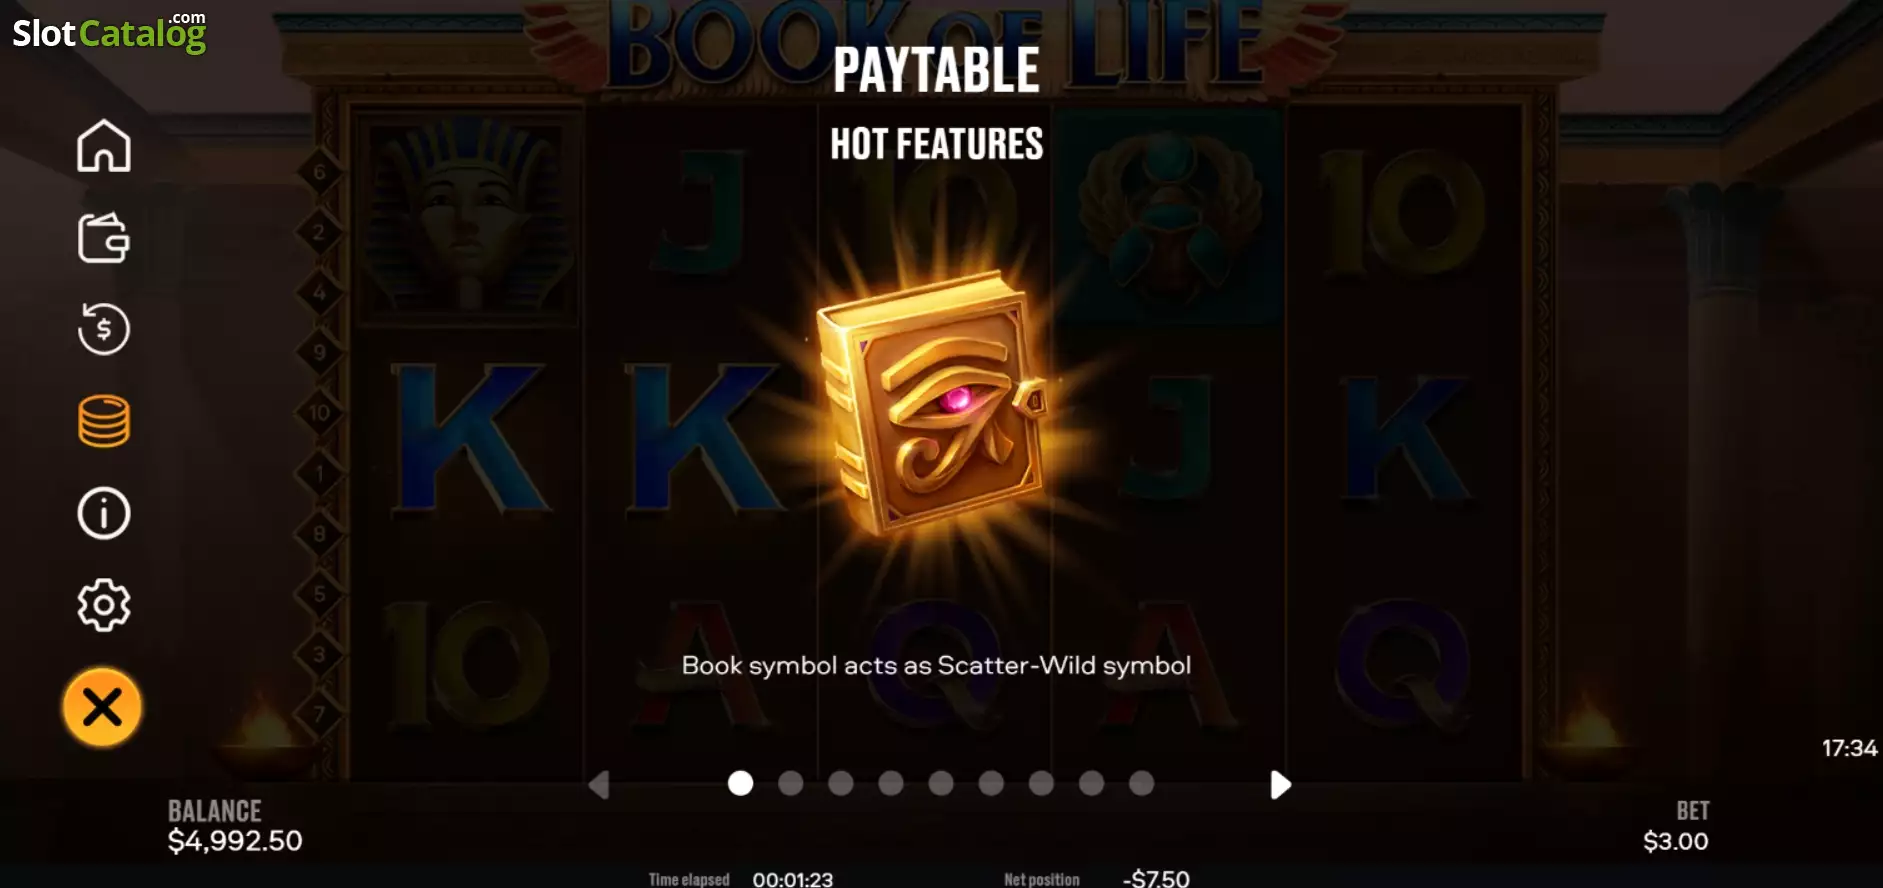Click the BALANCE amount display
This screenshot has width=1883, height=888.
235,841
